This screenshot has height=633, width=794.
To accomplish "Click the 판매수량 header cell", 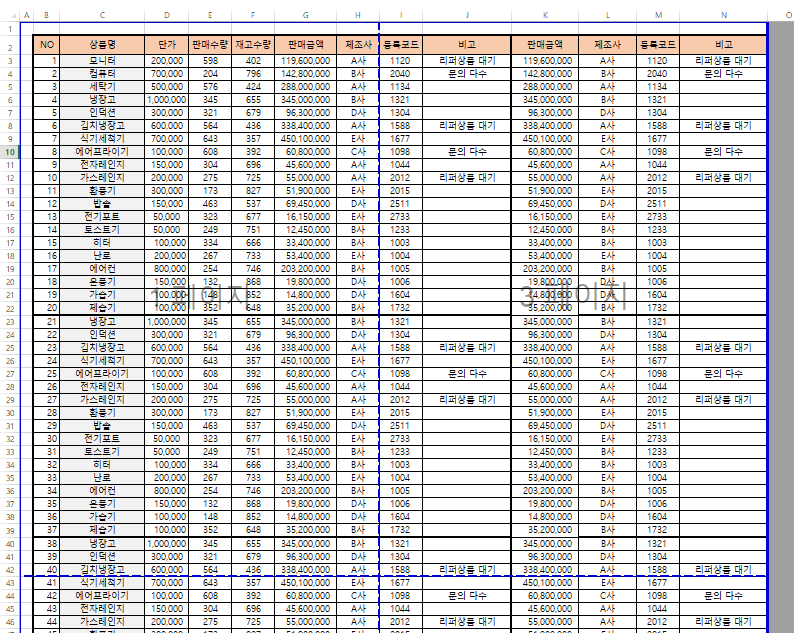I will click(x=210, y=45).
